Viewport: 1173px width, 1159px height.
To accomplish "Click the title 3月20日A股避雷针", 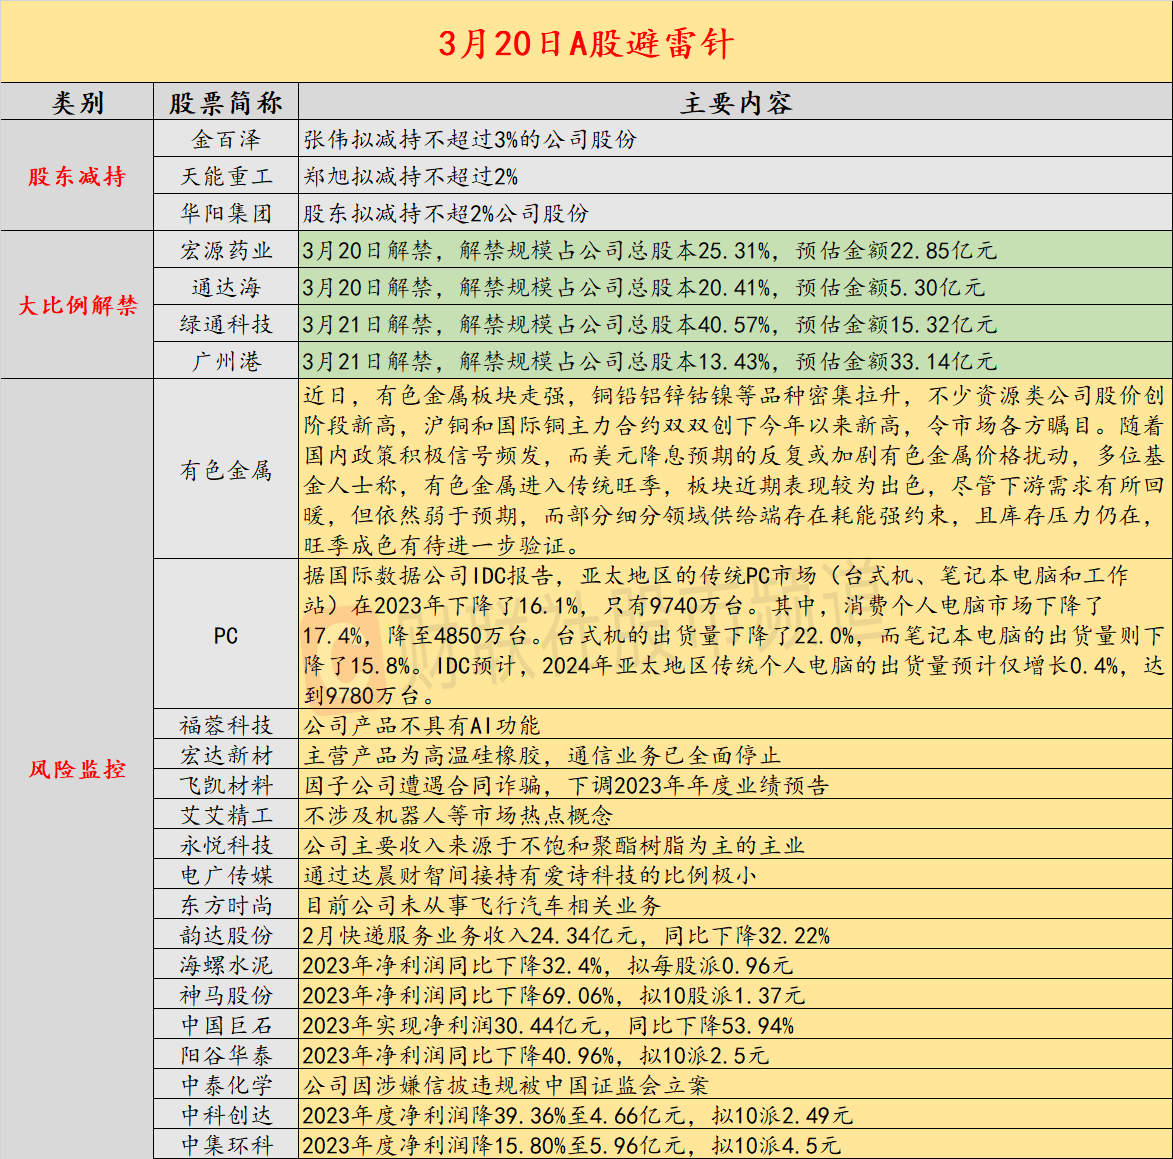I will [x=586, y=43].
